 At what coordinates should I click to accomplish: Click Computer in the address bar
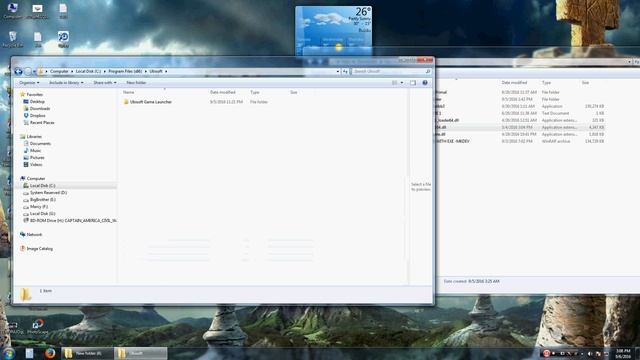coord(59,71)
